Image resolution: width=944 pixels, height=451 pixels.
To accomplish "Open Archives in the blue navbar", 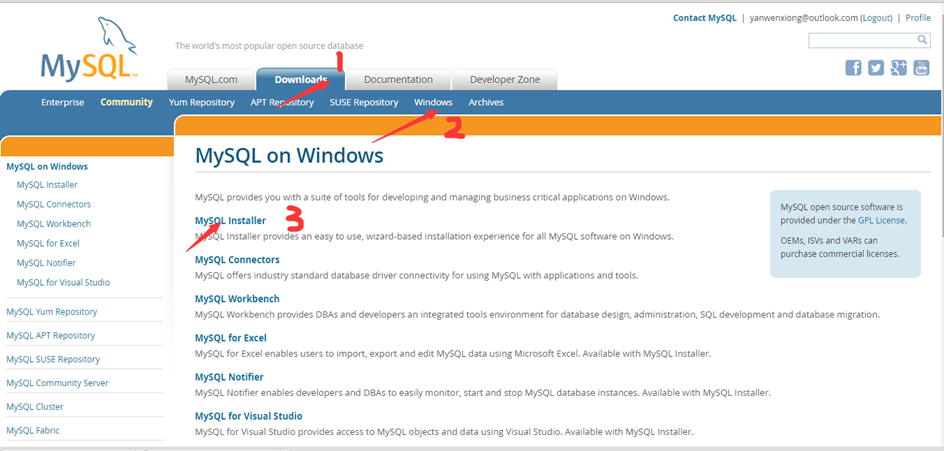I will point(486,102).
